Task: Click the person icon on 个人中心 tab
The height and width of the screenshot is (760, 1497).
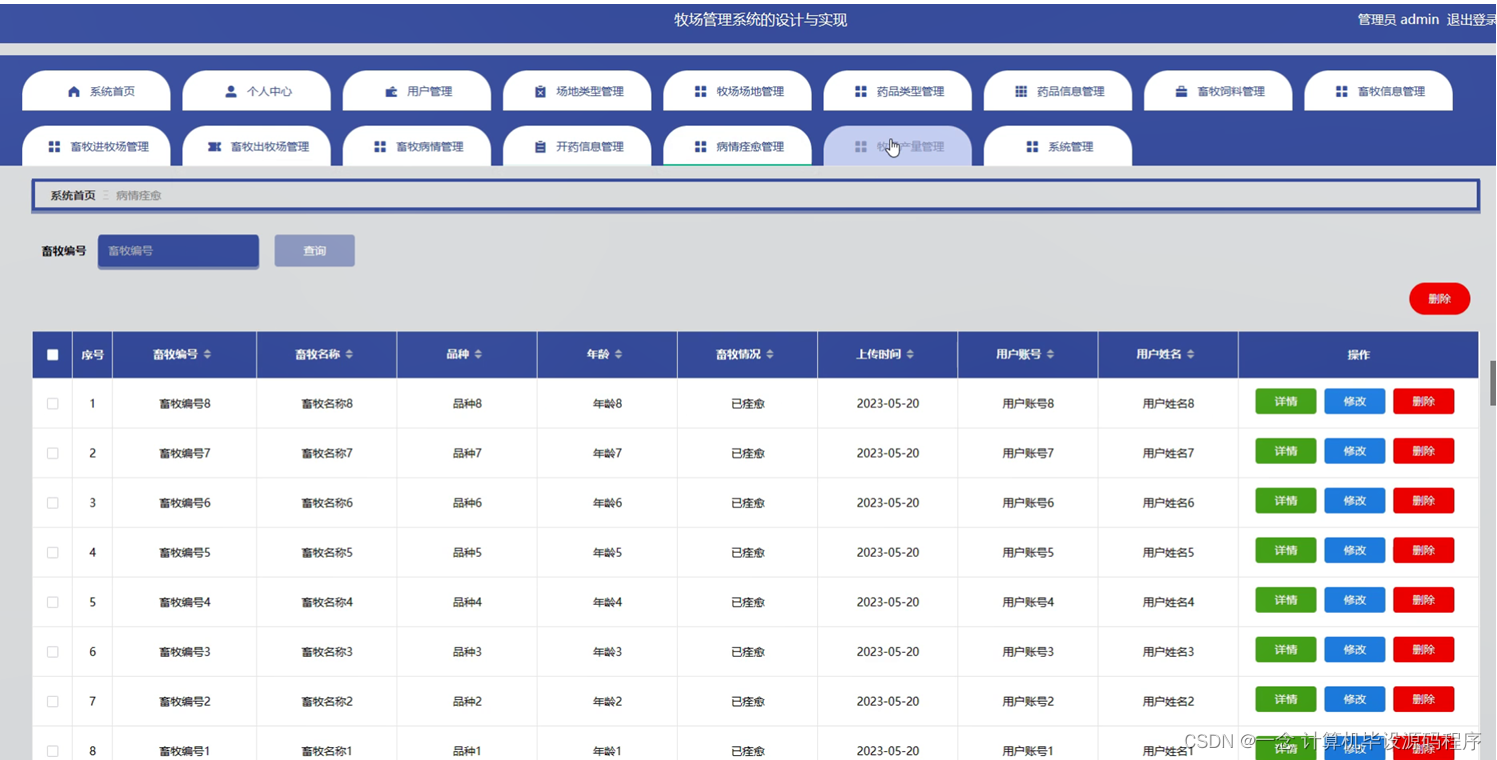Action: (231, 92)
